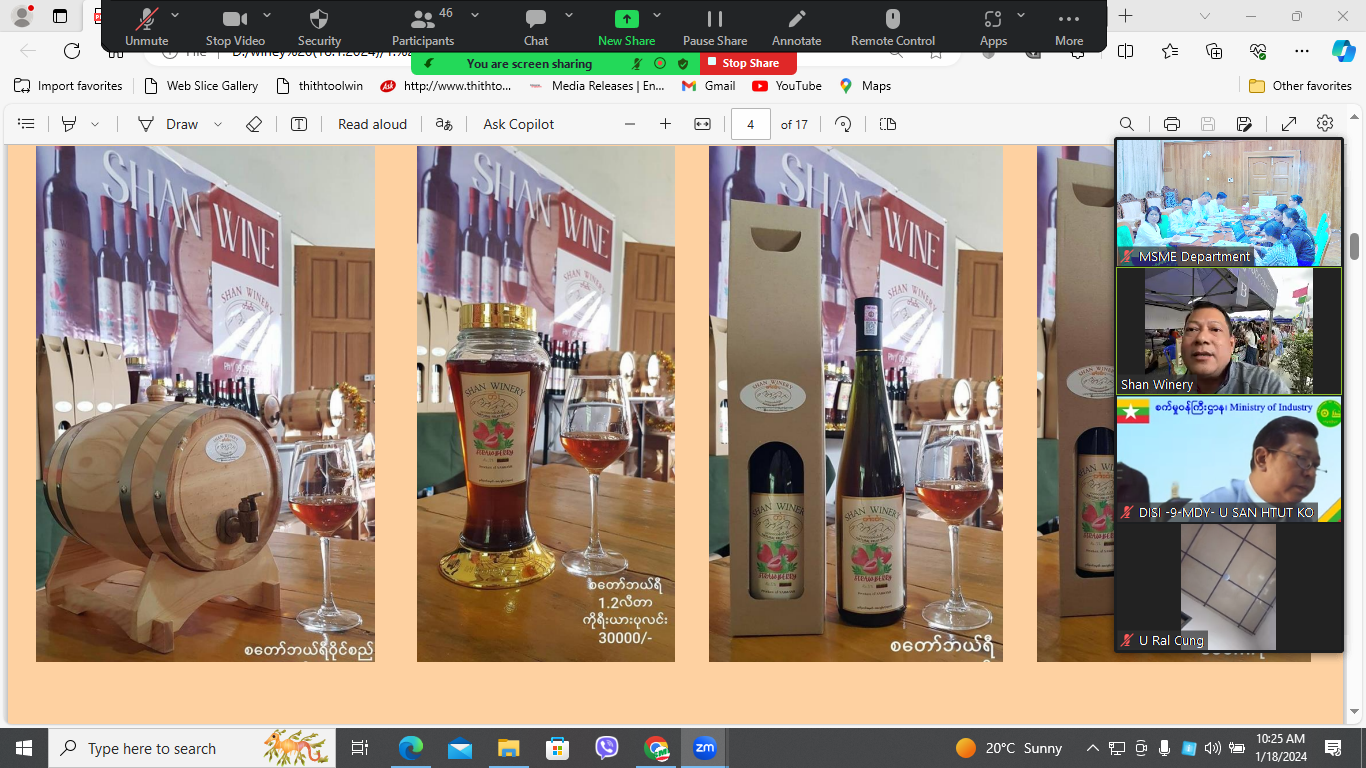Open the Zoom app in Windows taskbar

(705, 748)
